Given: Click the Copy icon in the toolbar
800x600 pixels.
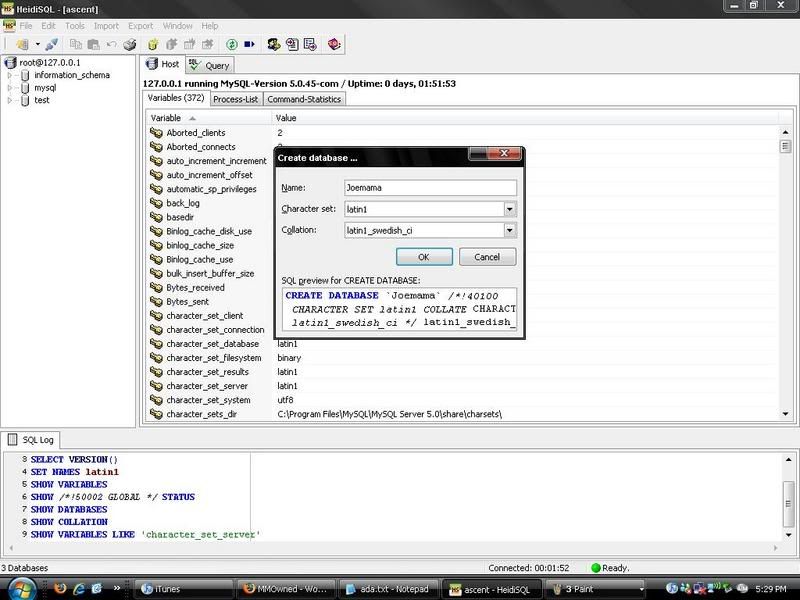Looking at the screenshot, I should coord(76,44).
